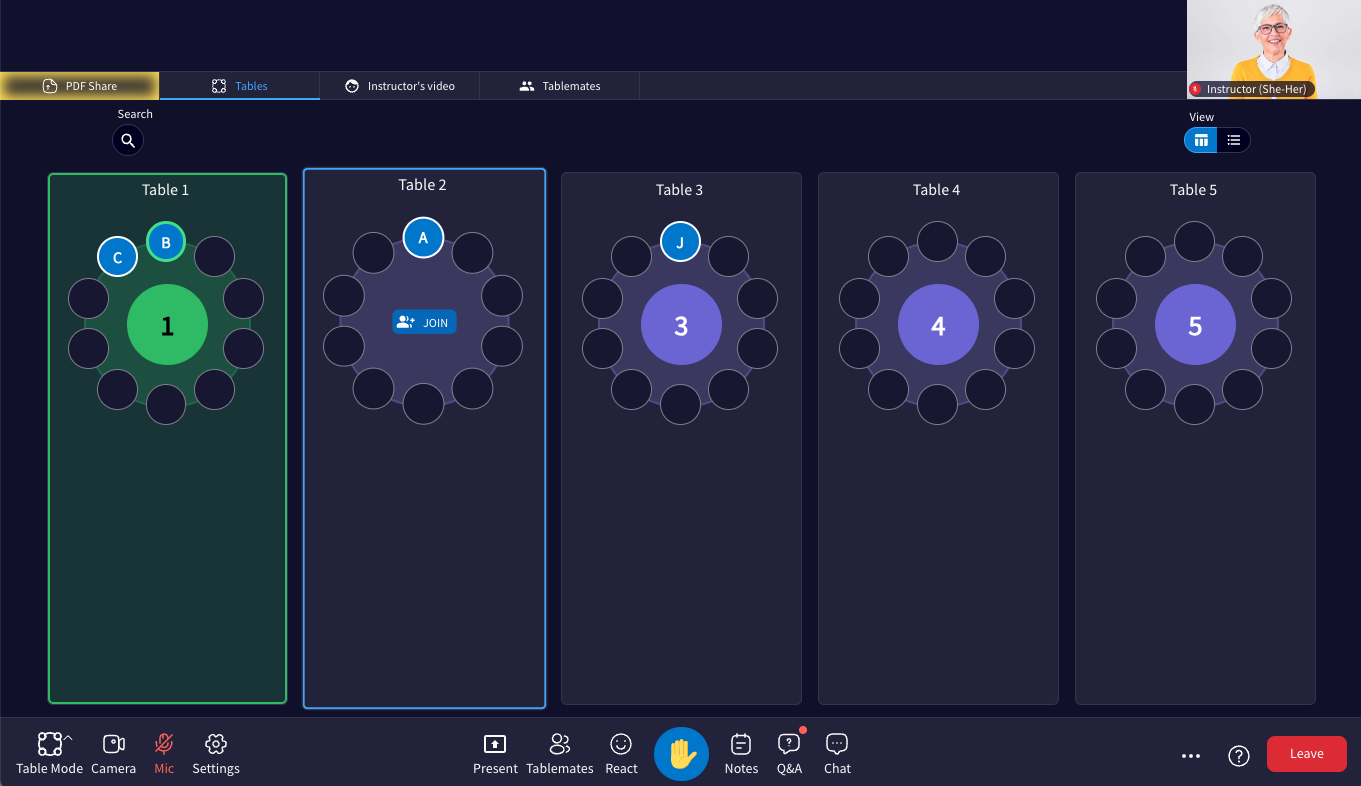
Task: Select participant B avatar at Table 1
Action: point(166,242)
